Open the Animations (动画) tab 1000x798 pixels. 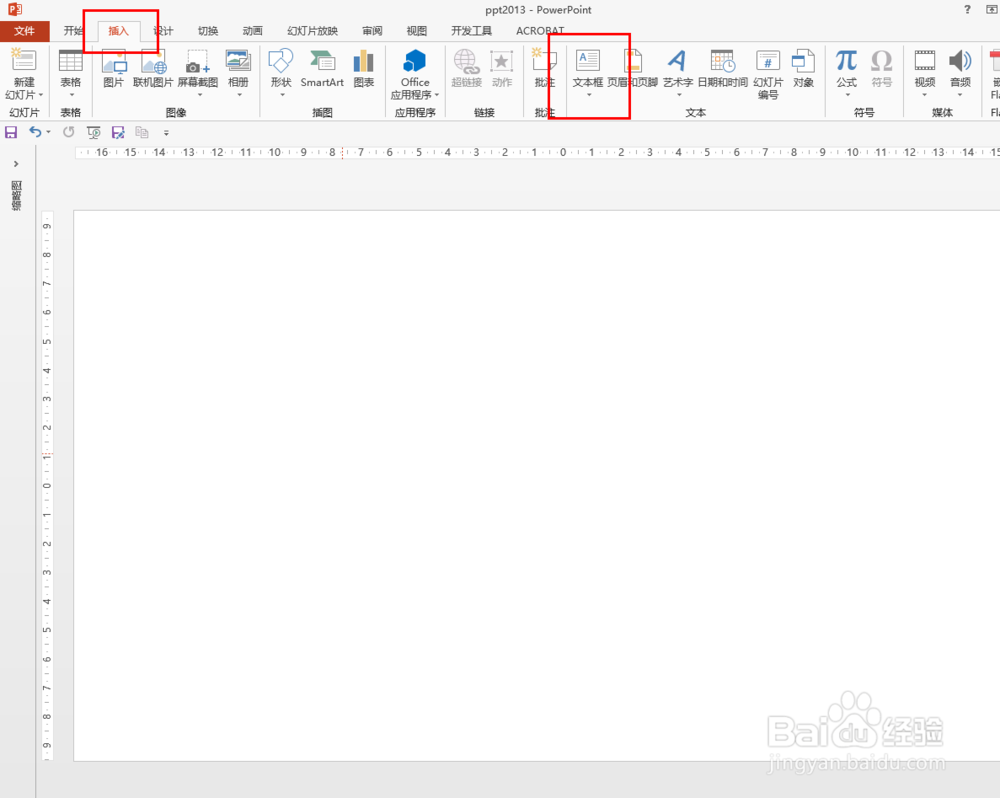point(253,31)
